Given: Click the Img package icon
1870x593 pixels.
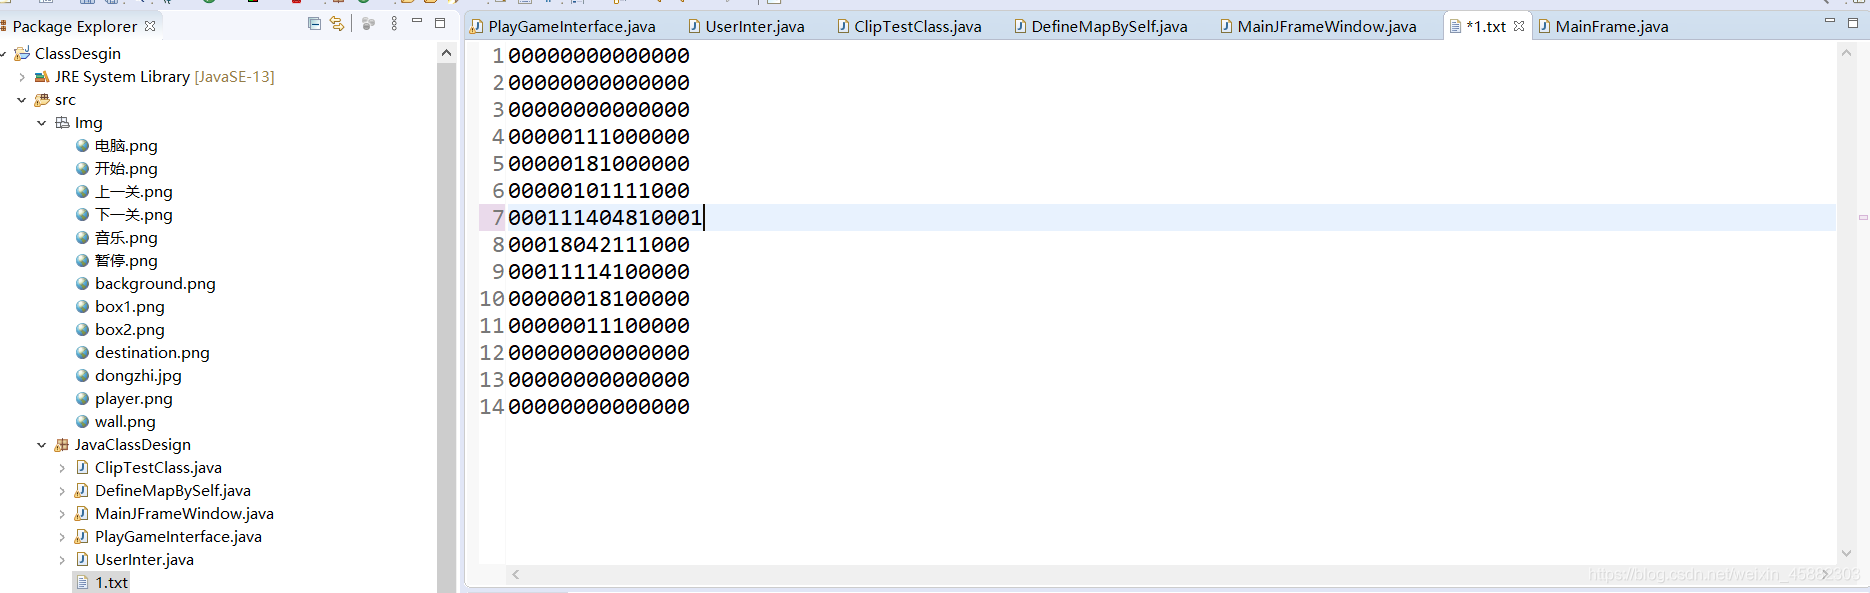Looking at the screenshot, I should point(62,123).
